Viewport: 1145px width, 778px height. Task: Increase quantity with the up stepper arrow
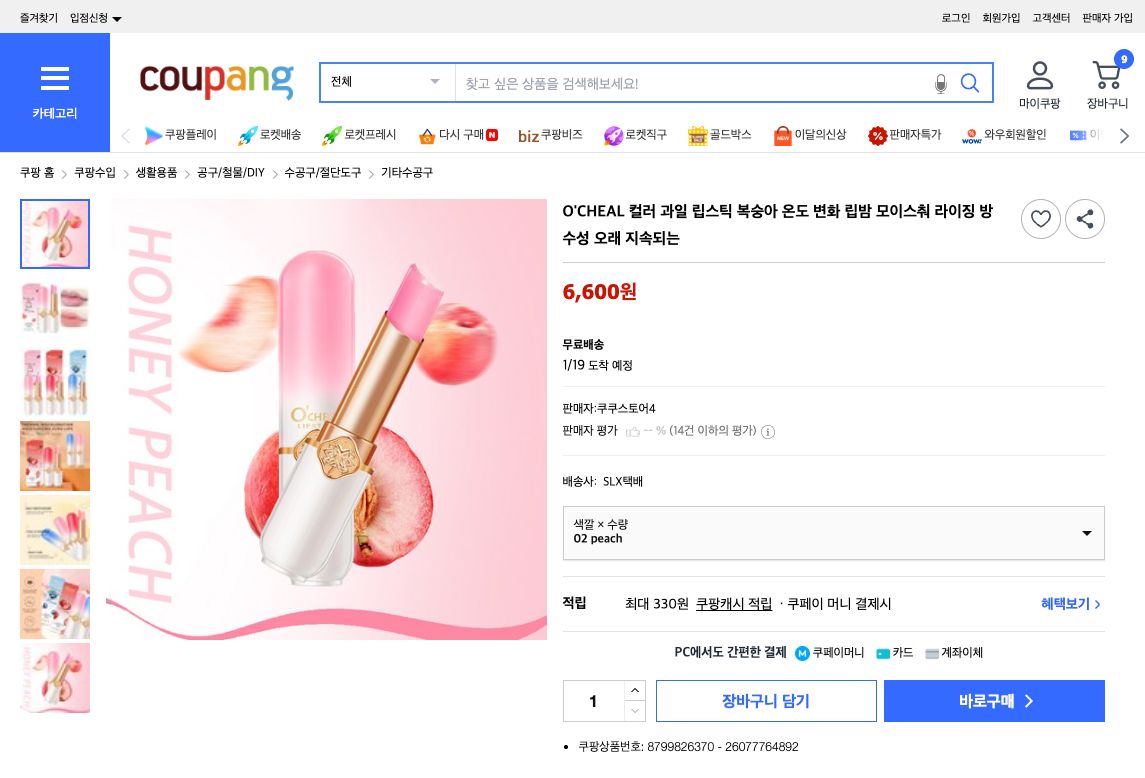coord(635,690)
